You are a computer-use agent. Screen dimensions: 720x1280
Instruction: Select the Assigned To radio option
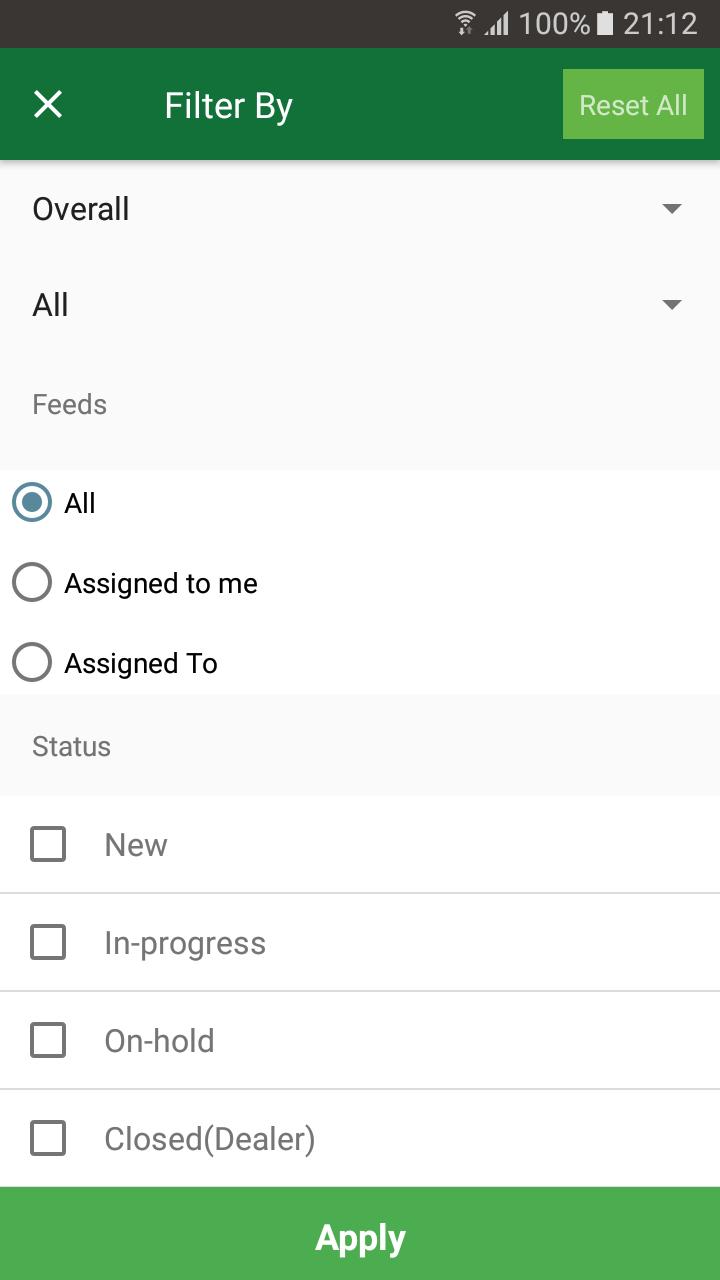coord(32,663)
